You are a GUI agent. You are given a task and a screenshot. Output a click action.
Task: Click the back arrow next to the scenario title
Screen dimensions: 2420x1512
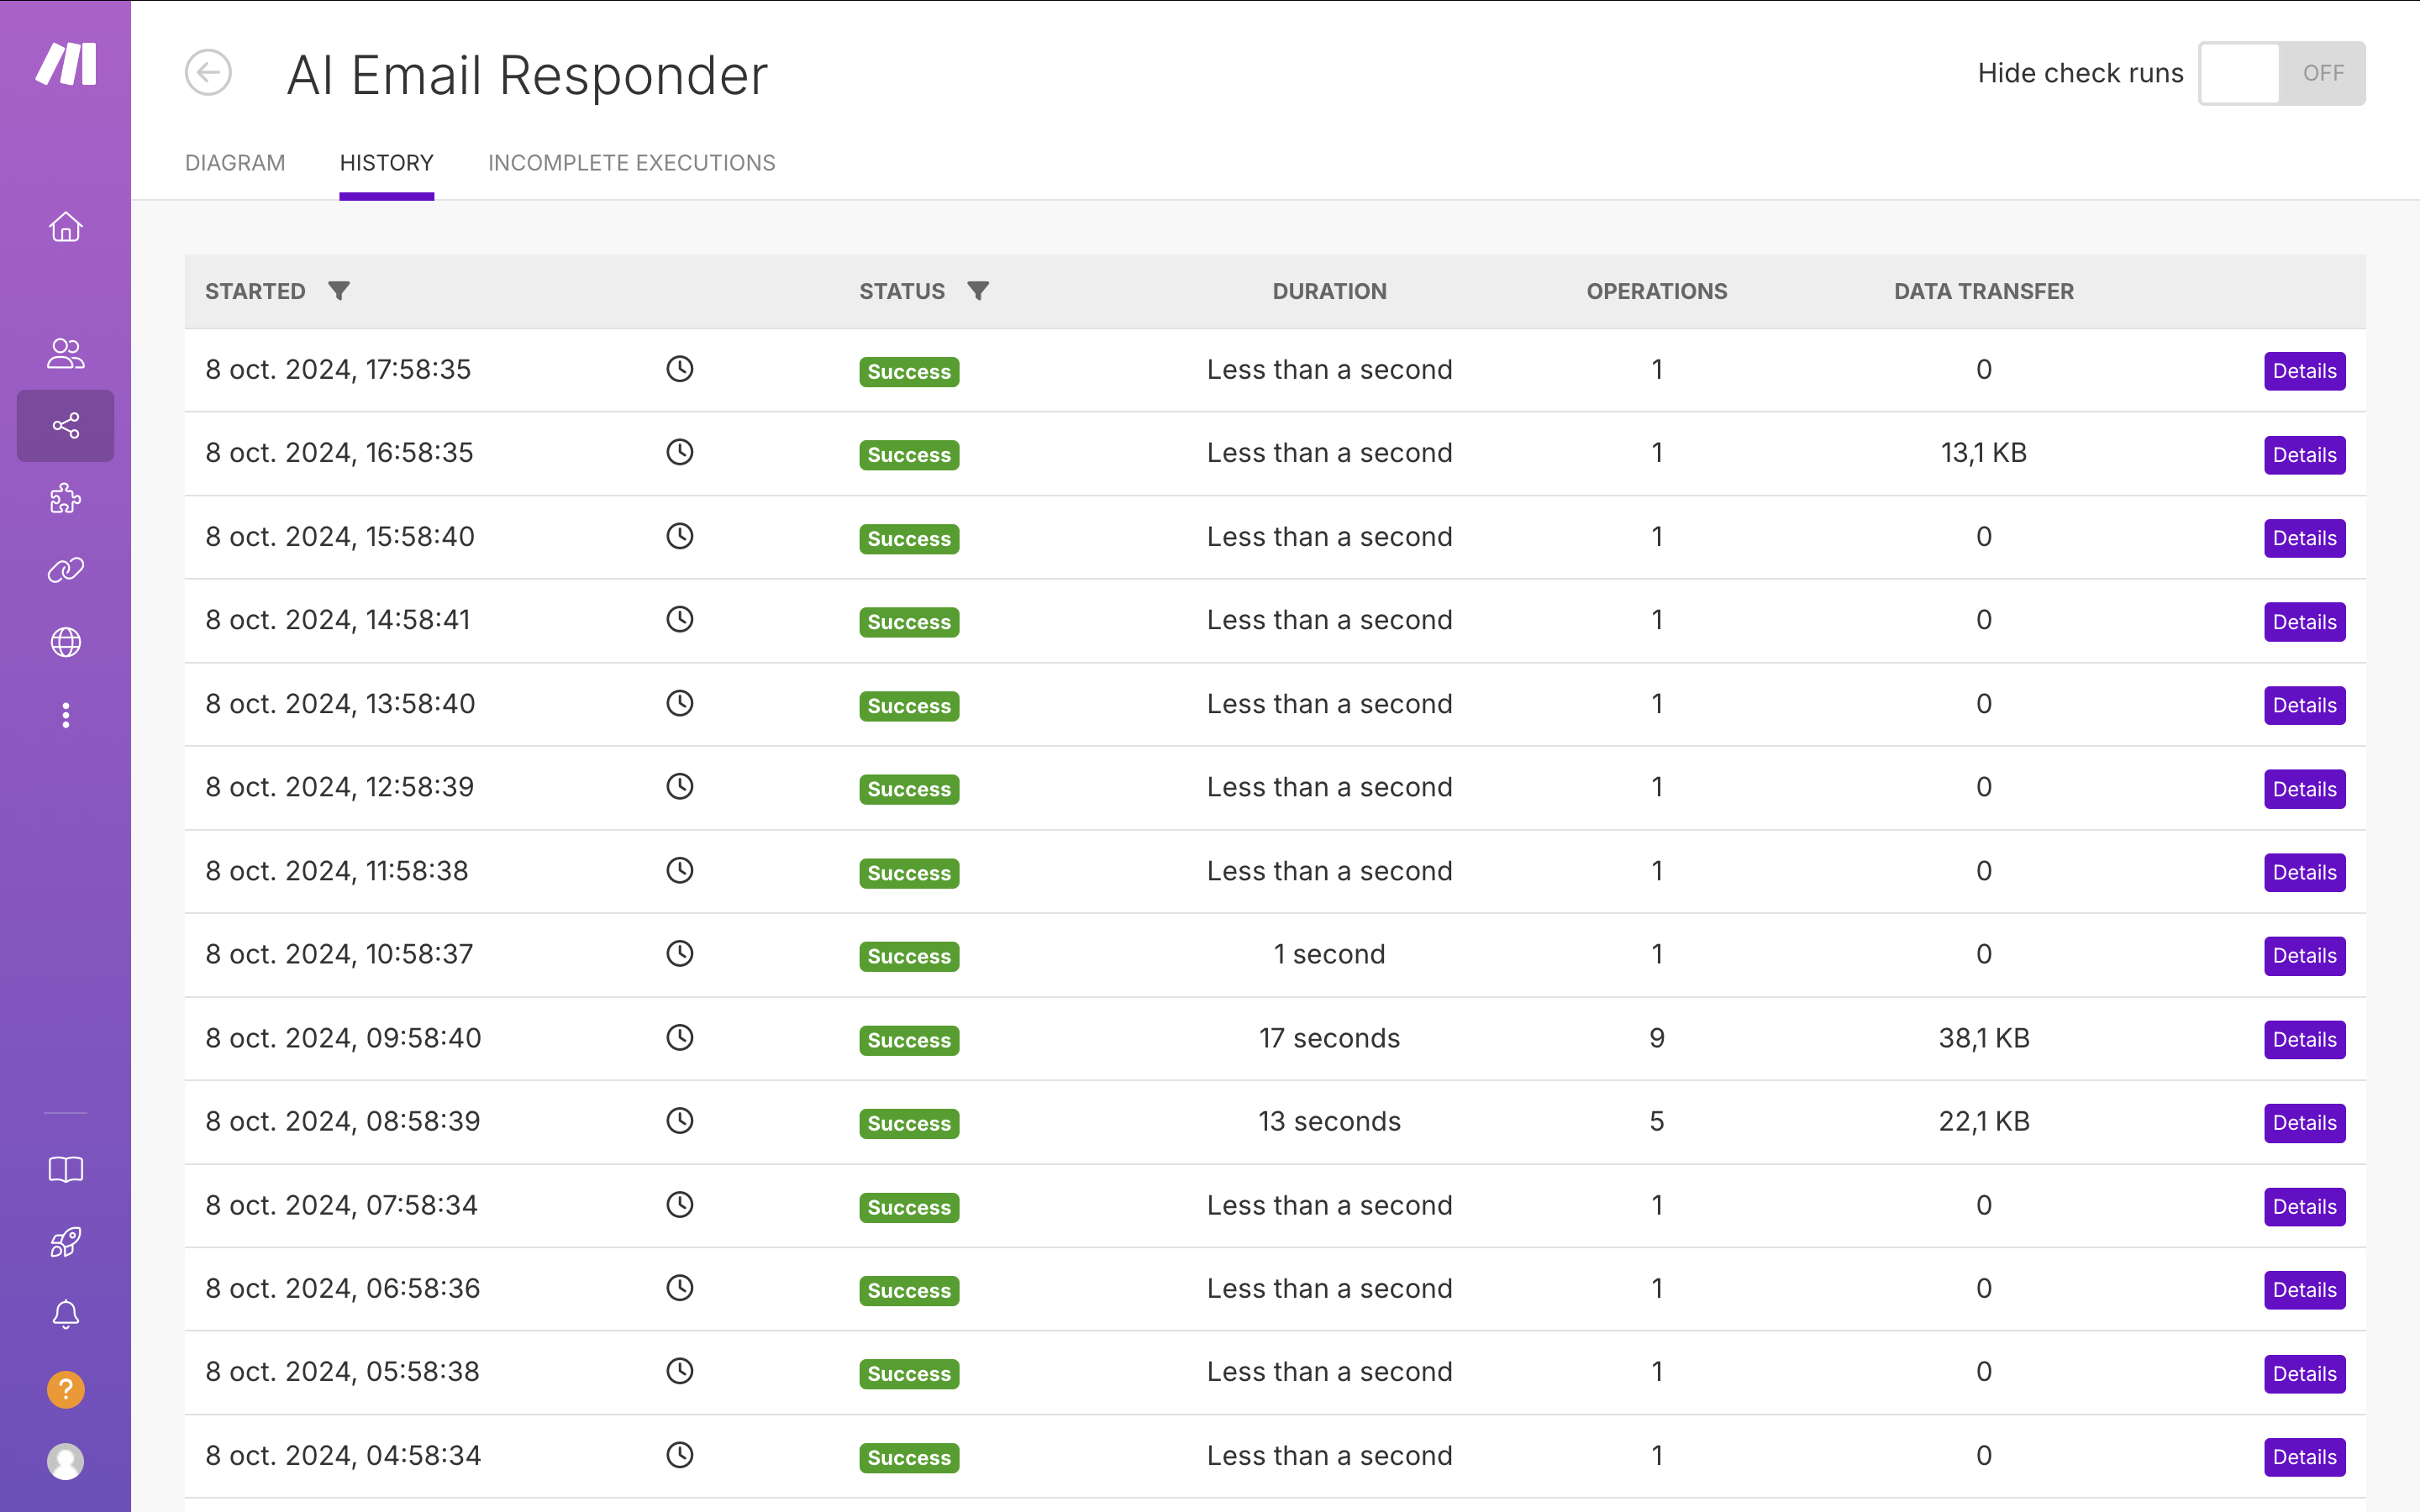pyautogui.click(x=208, y=73)
